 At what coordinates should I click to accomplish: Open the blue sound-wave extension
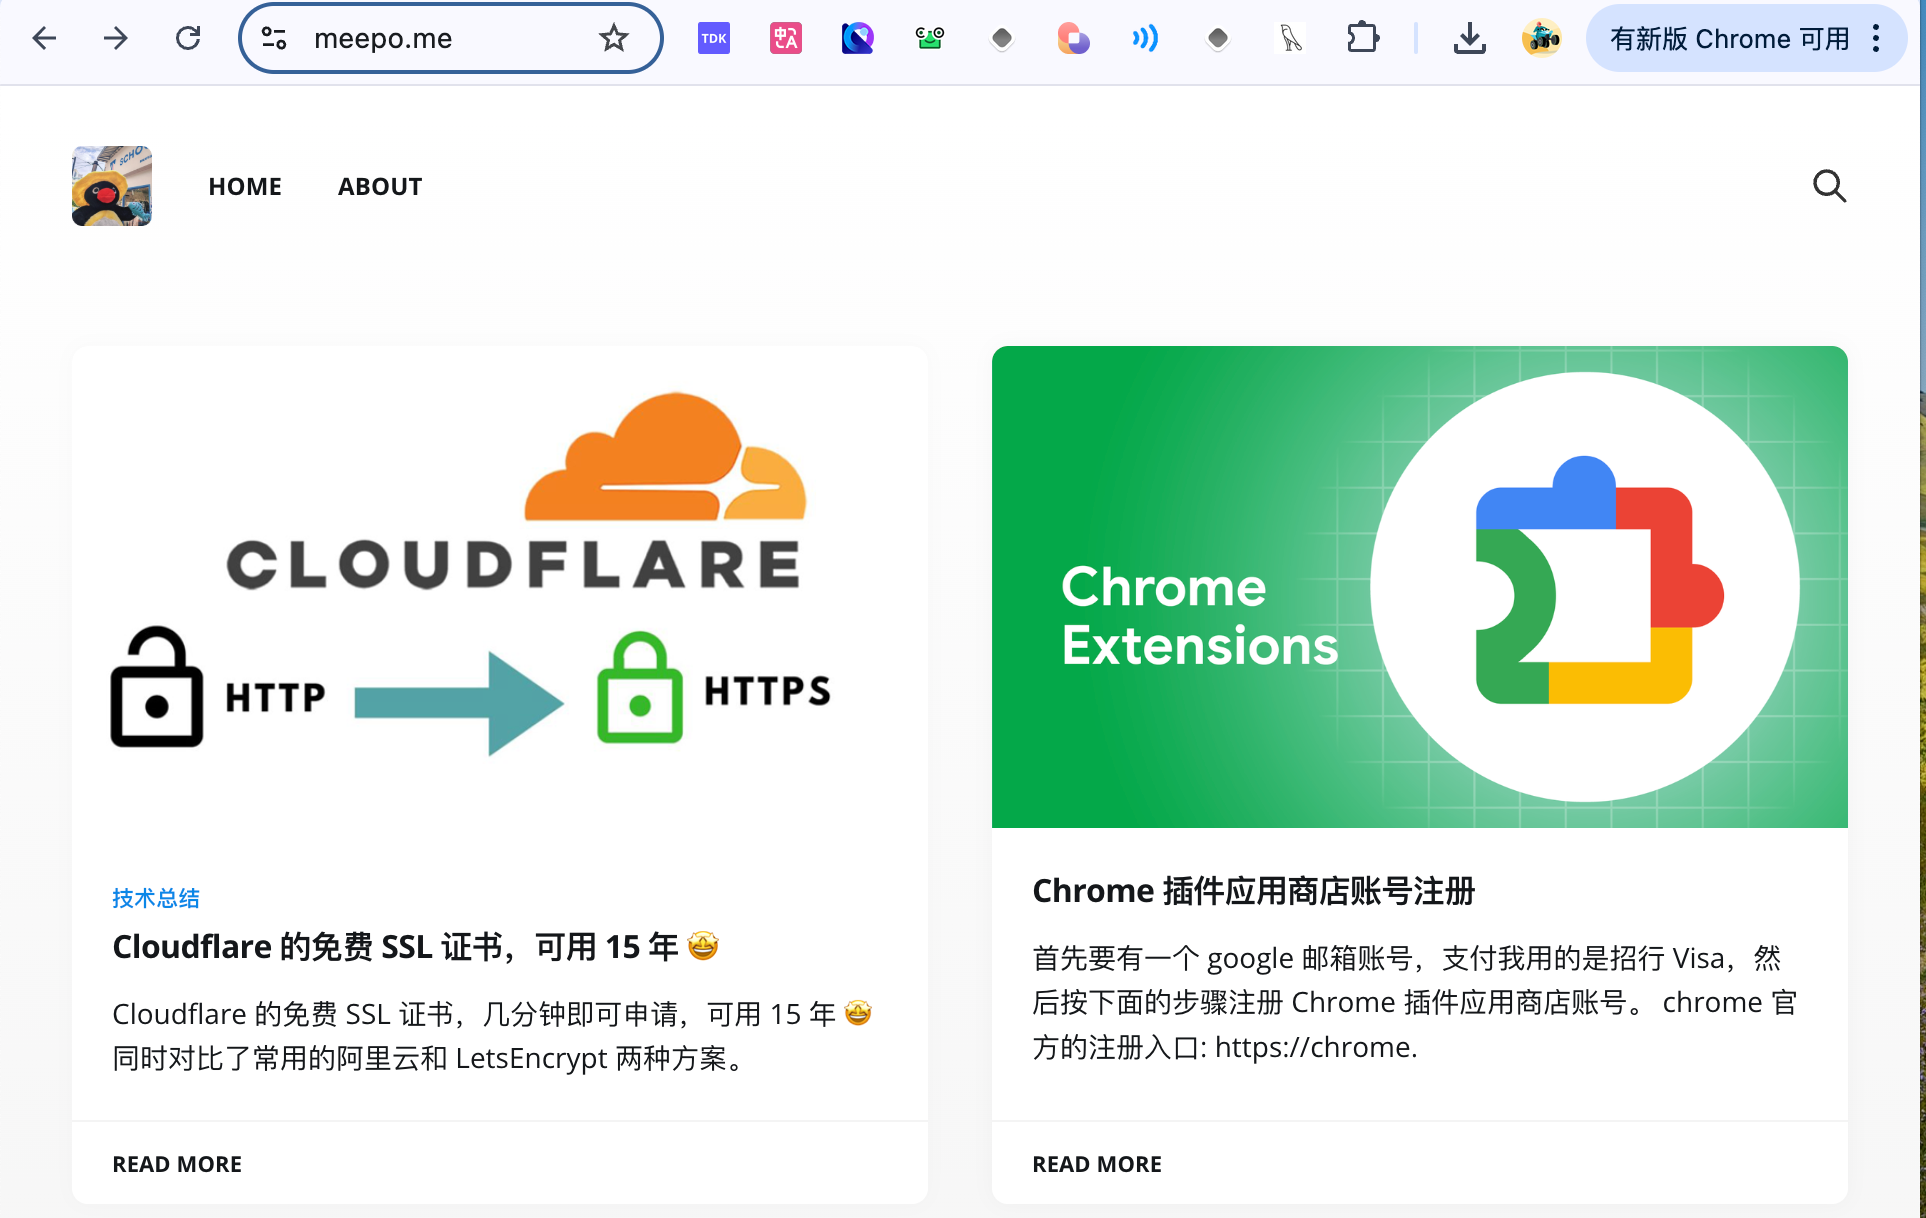1146,39
